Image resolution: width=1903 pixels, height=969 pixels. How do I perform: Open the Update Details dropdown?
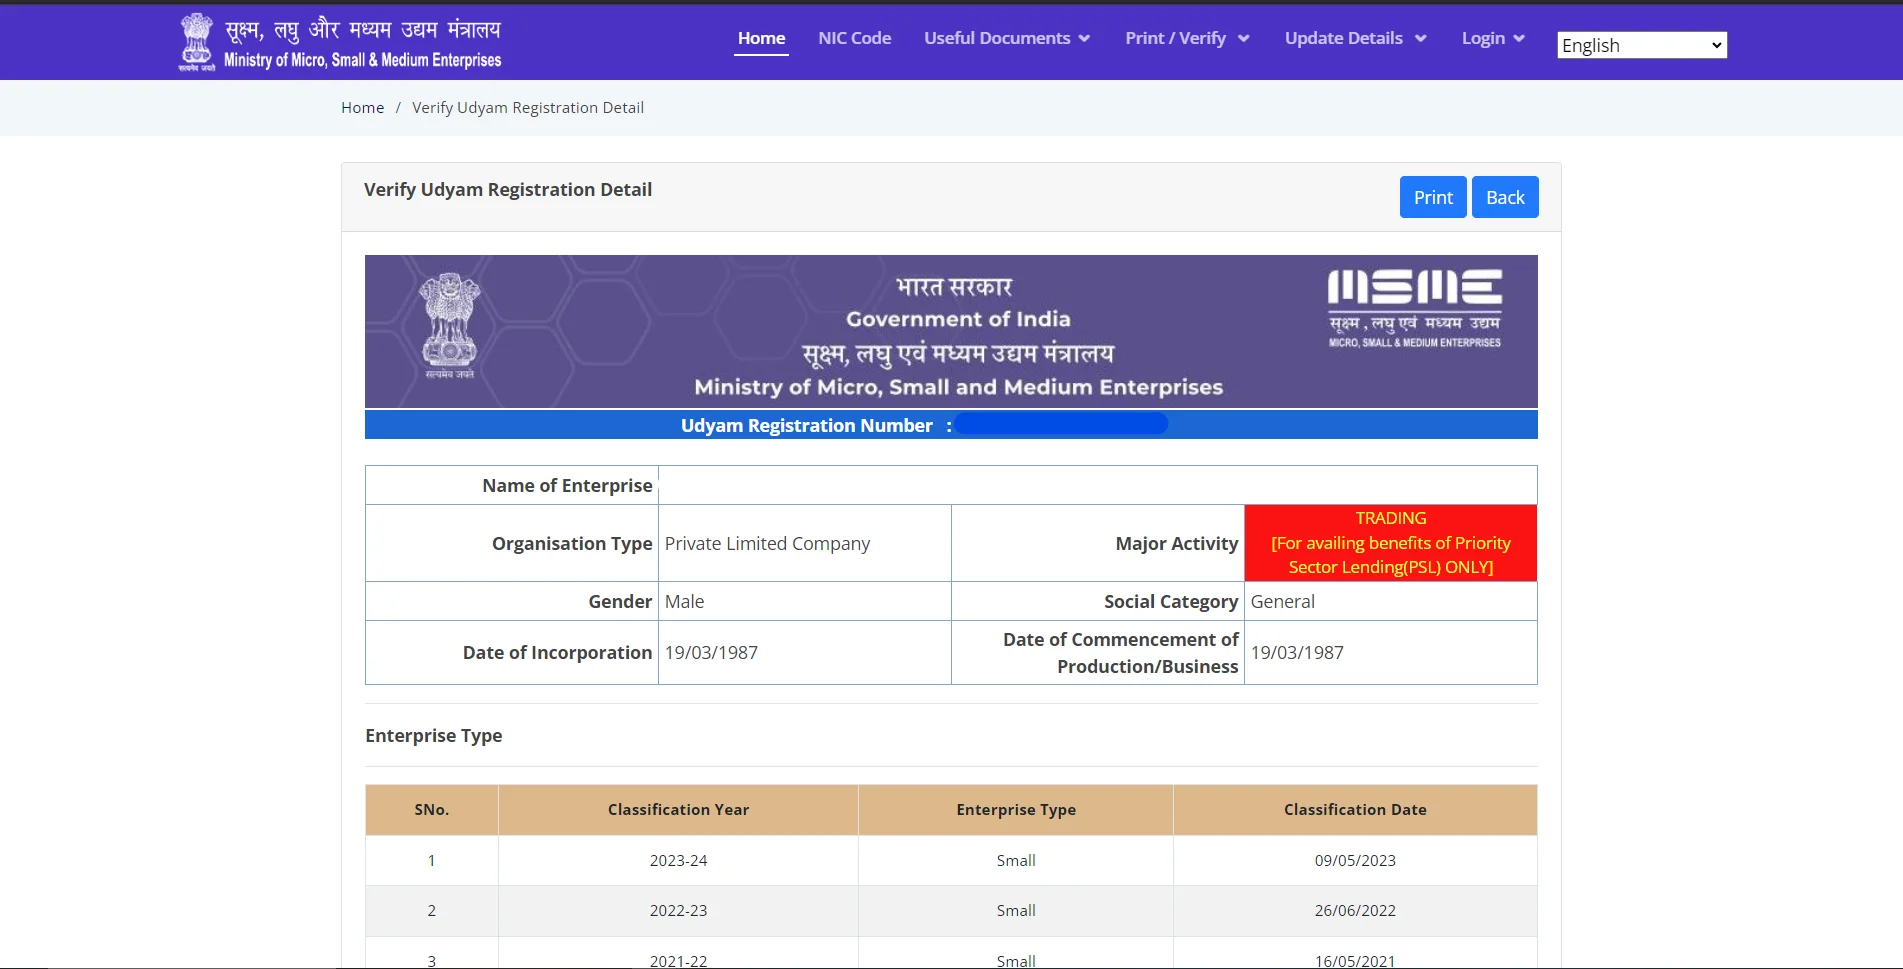[x=1354, y=38]
